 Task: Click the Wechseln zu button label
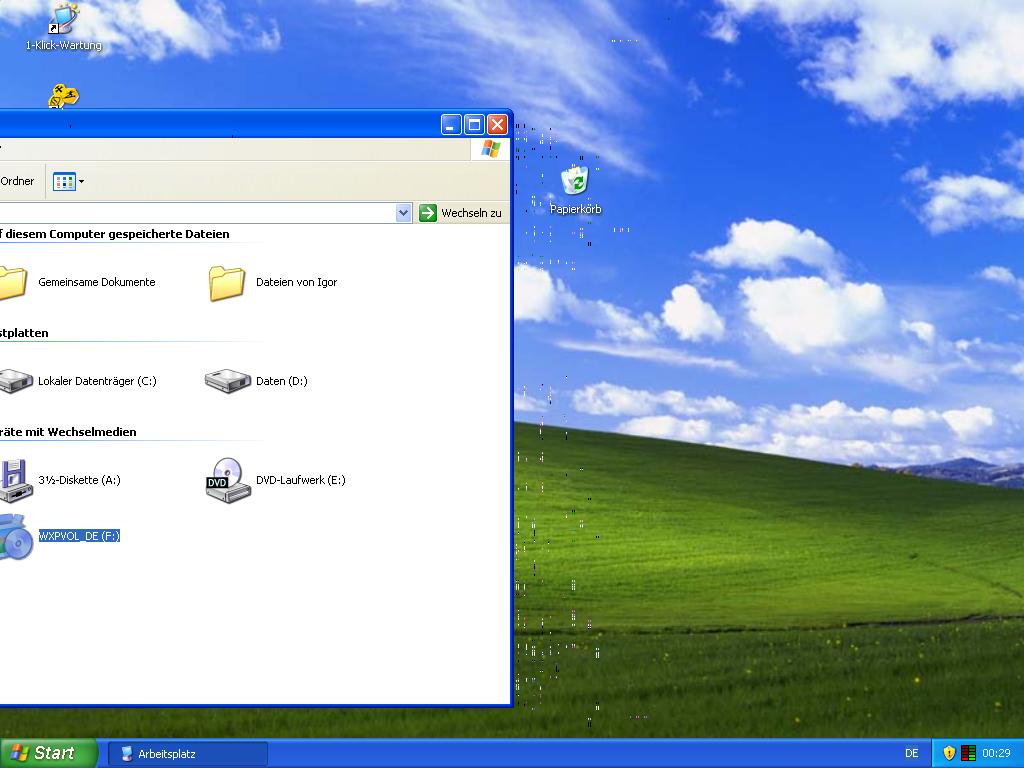tap(471, 214)
